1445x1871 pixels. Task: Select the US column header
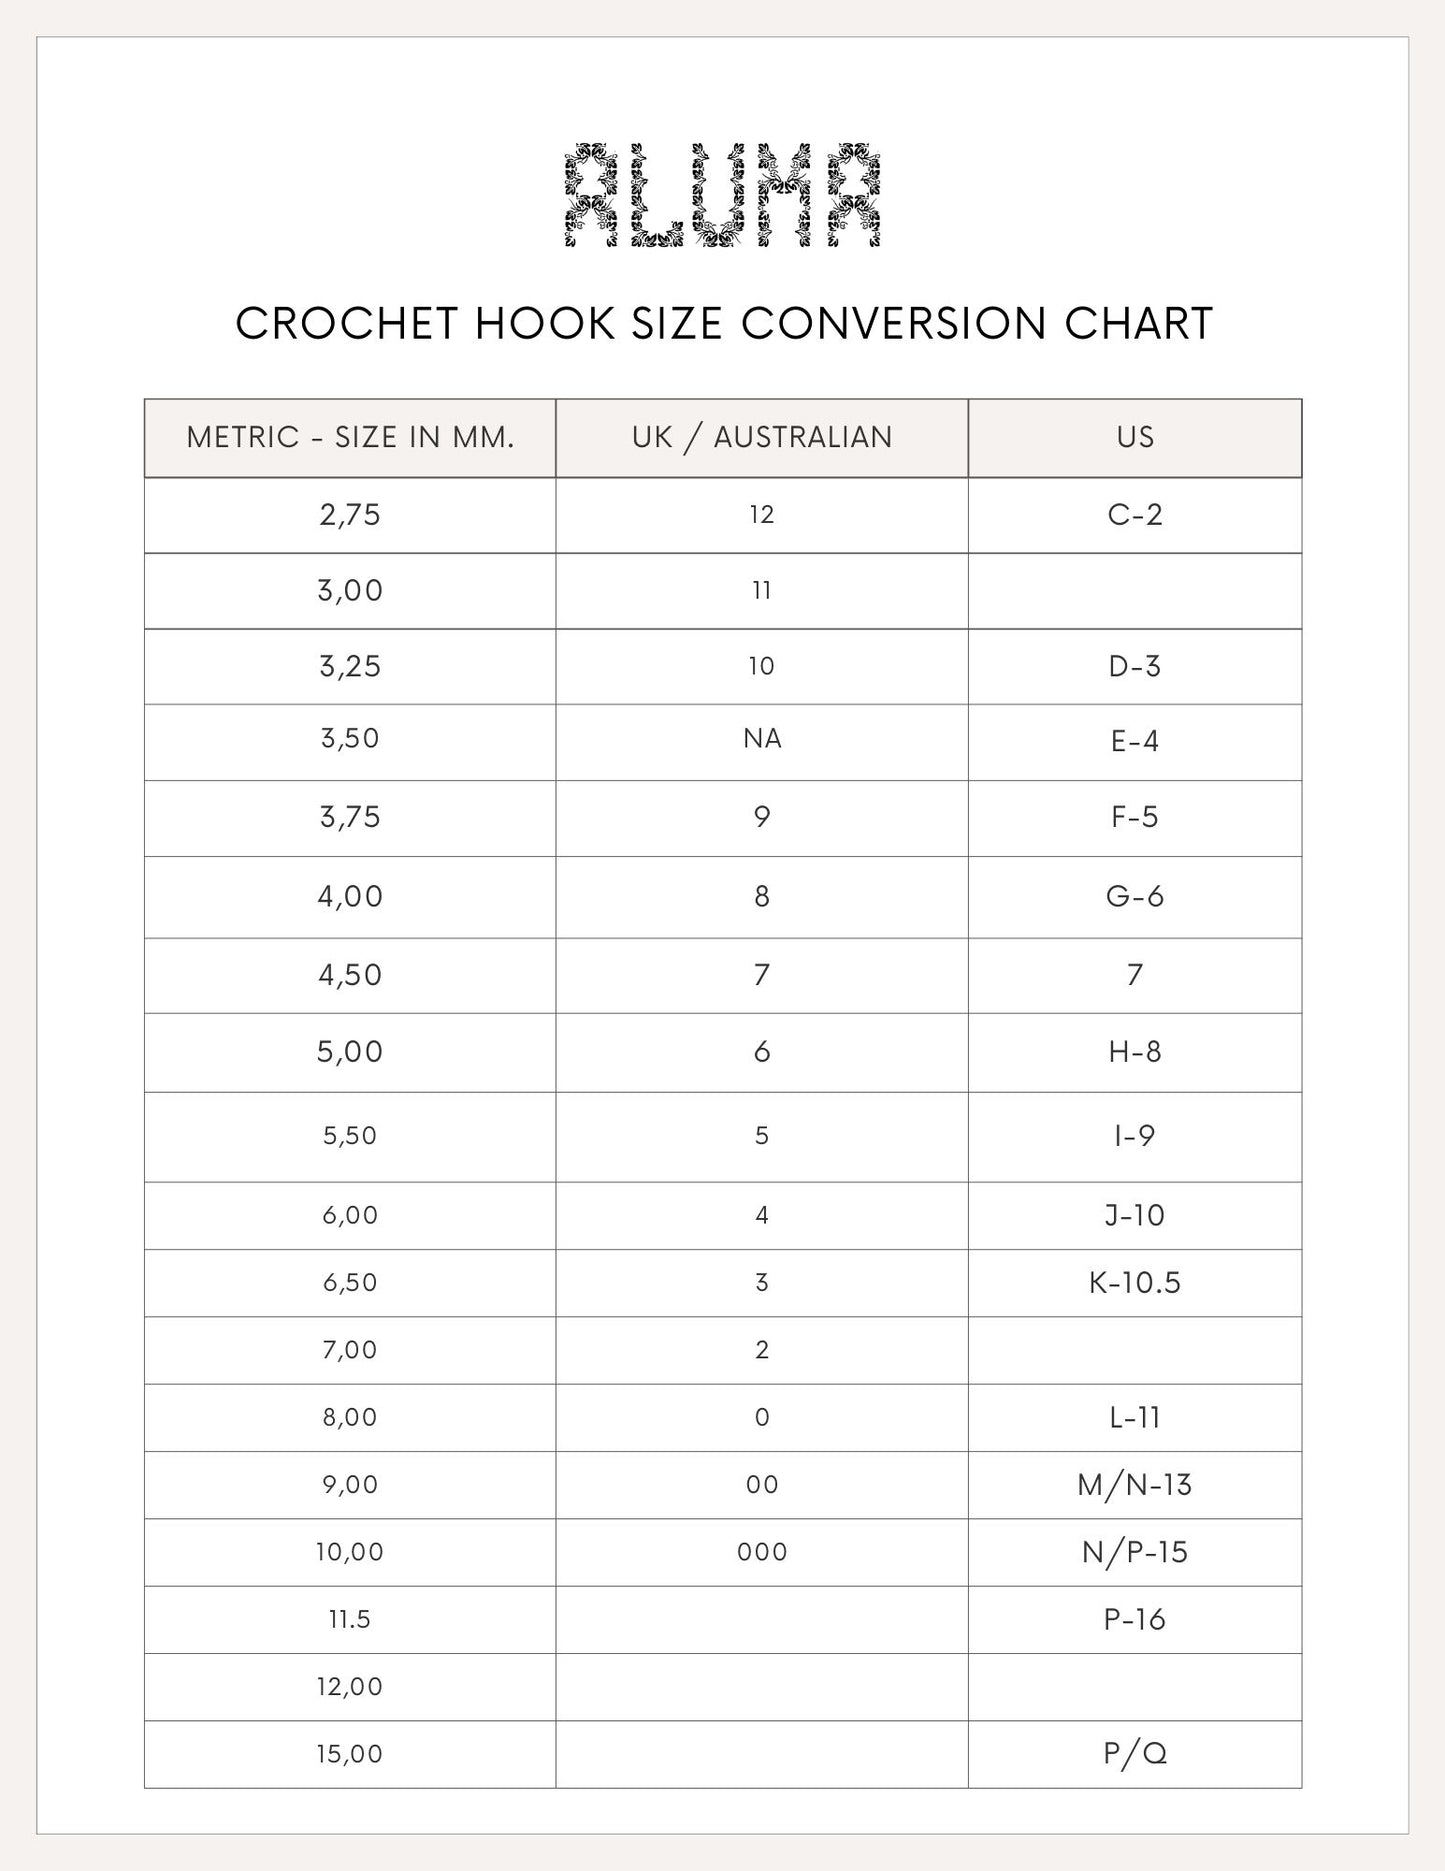click(x=1135, y=437)
